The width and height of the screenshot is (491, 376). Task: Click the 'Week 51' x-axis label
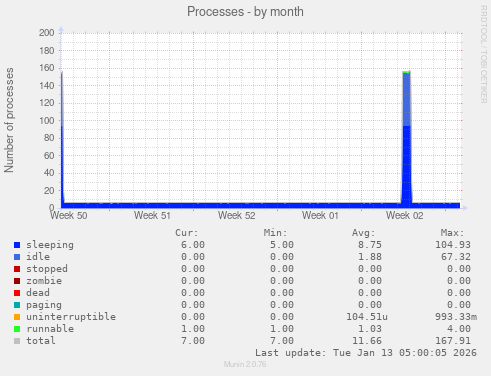152,215
